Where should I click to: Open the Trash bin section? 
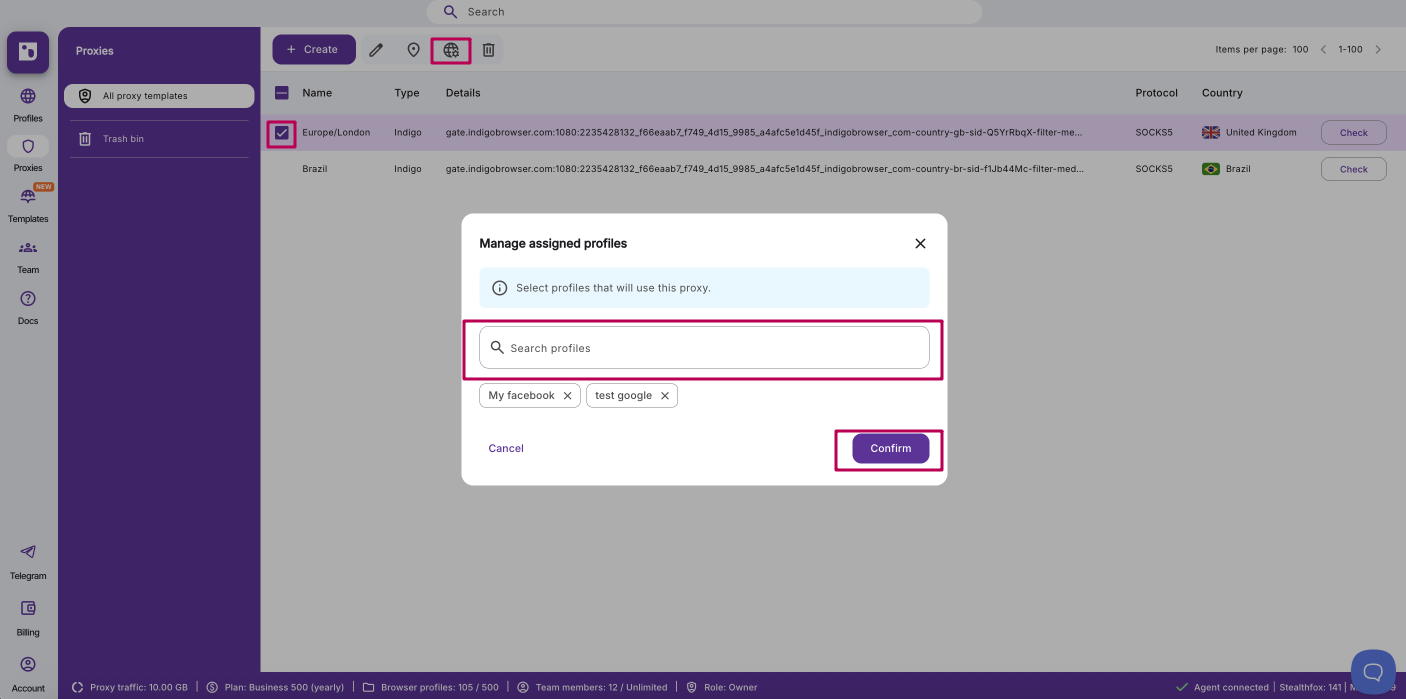[x=158, y=138]
